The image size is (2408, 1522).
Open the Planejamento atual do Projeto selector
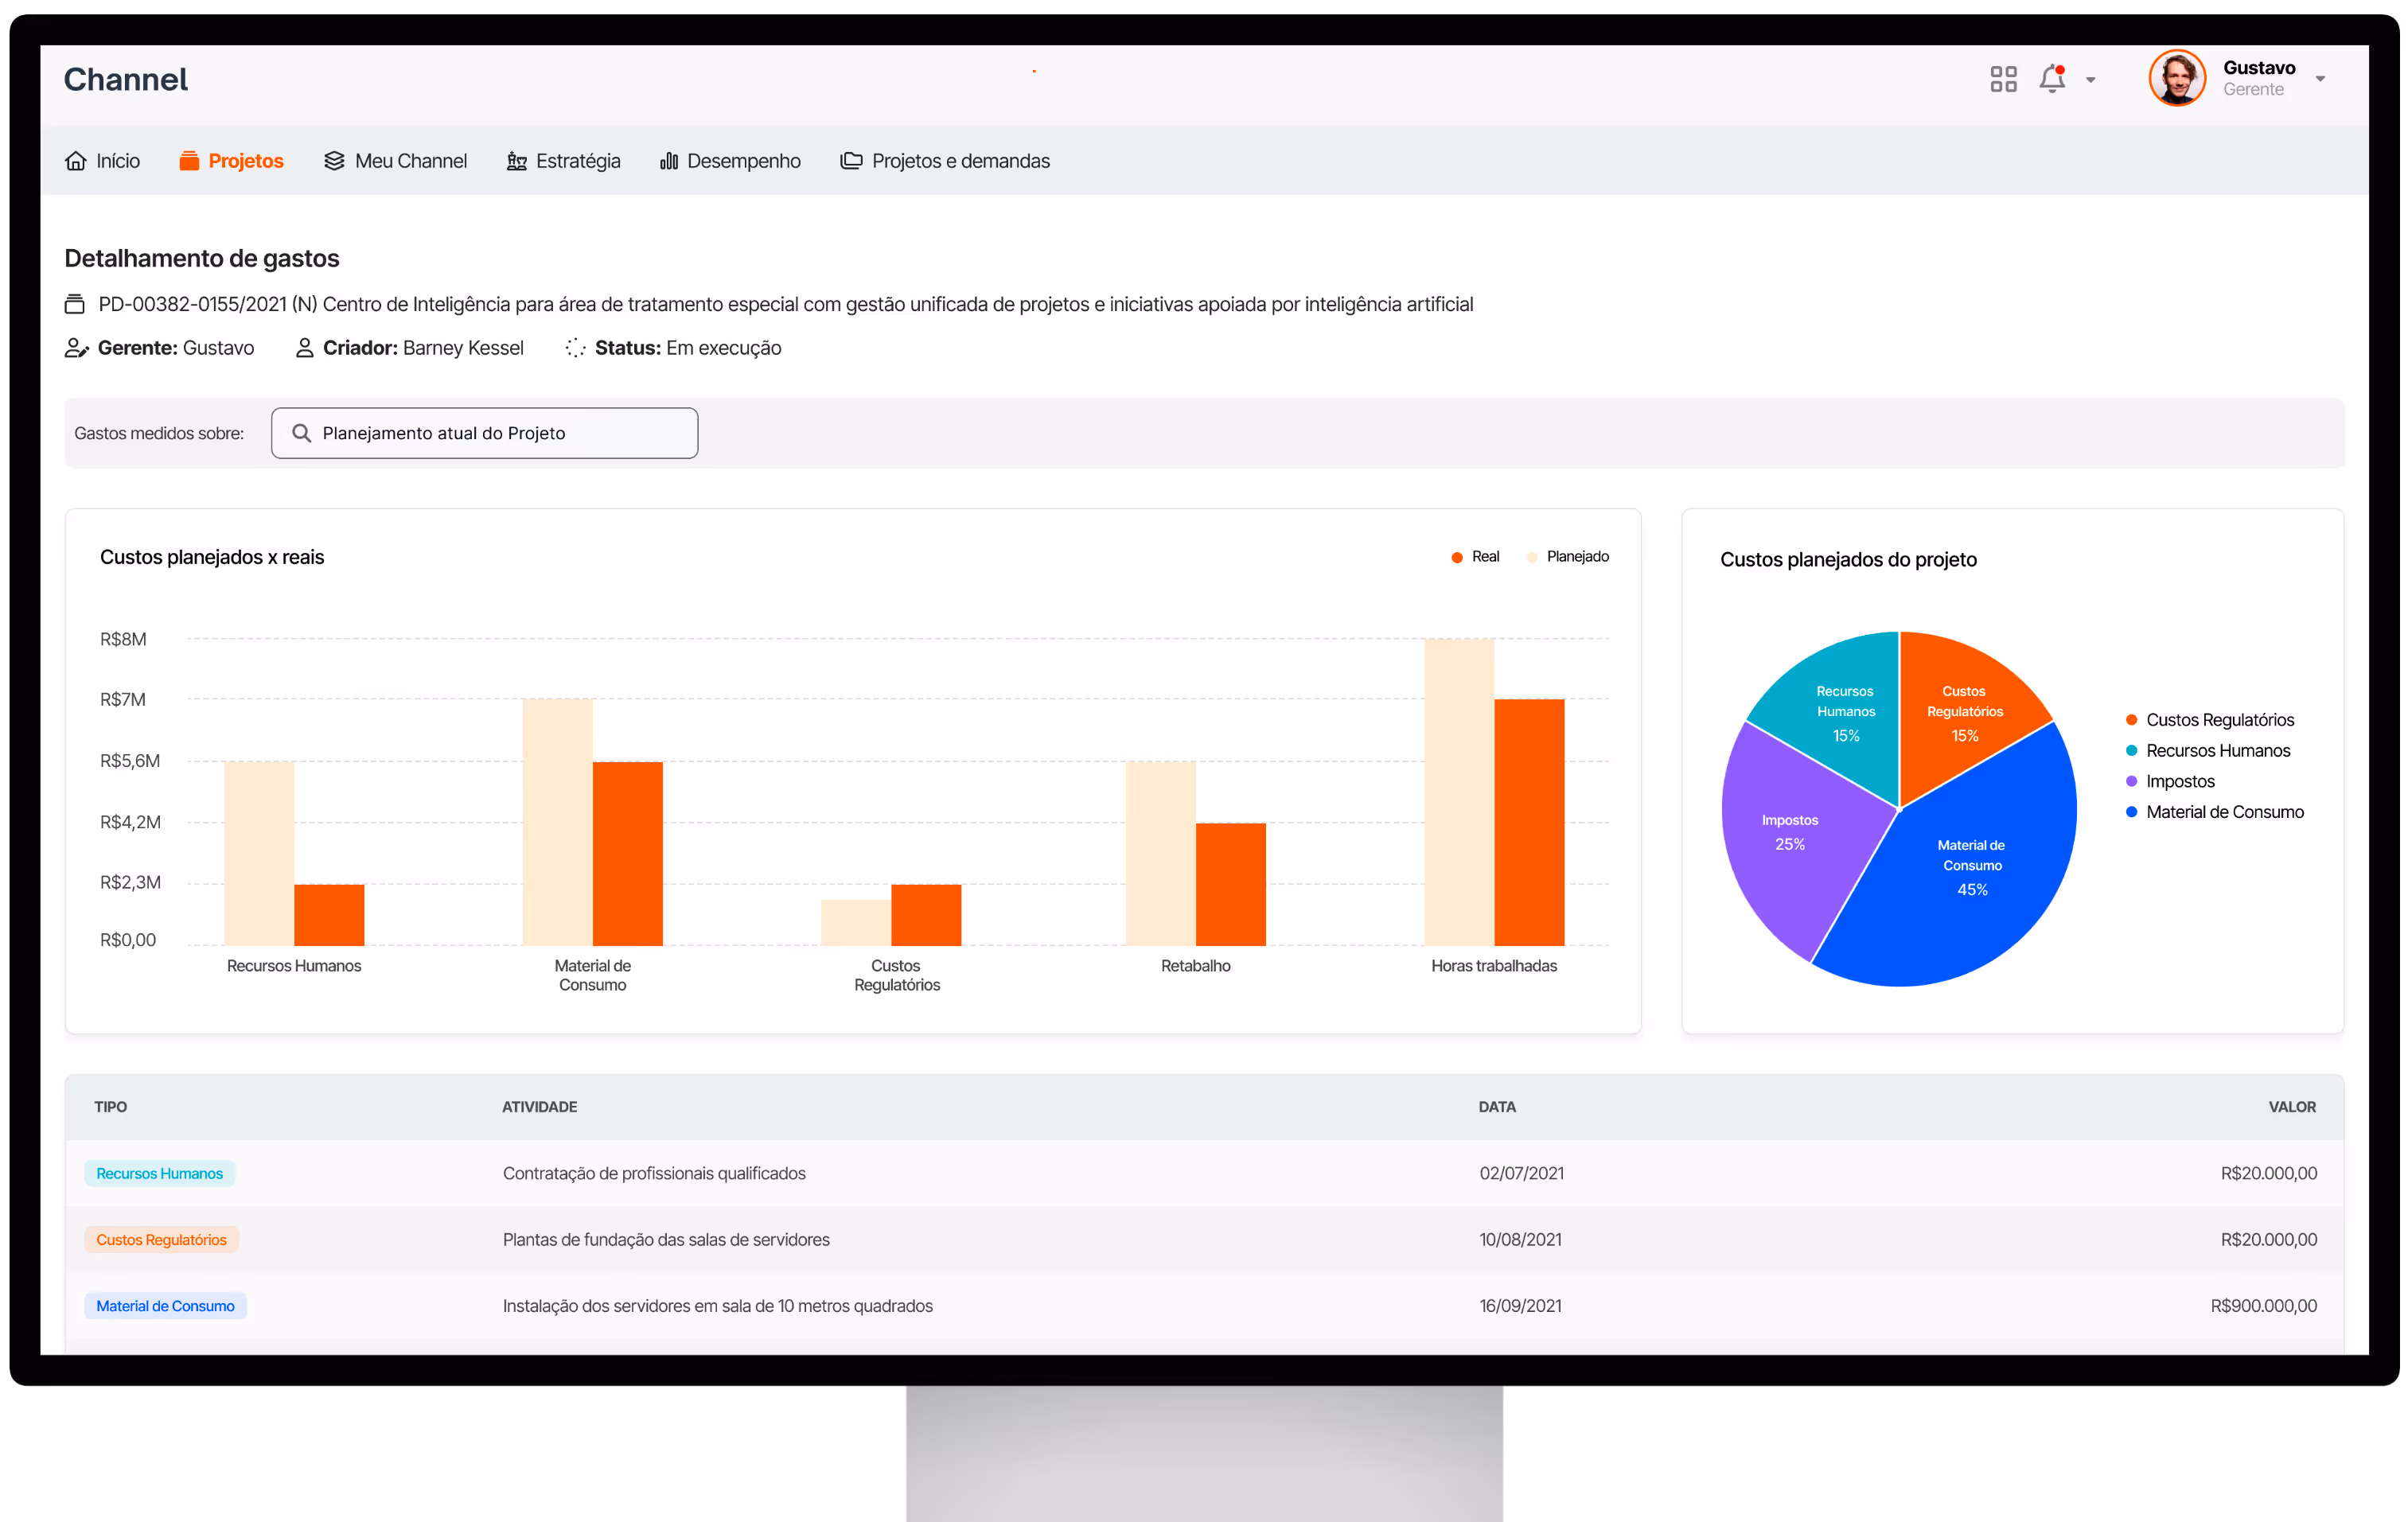click(484, 433)
